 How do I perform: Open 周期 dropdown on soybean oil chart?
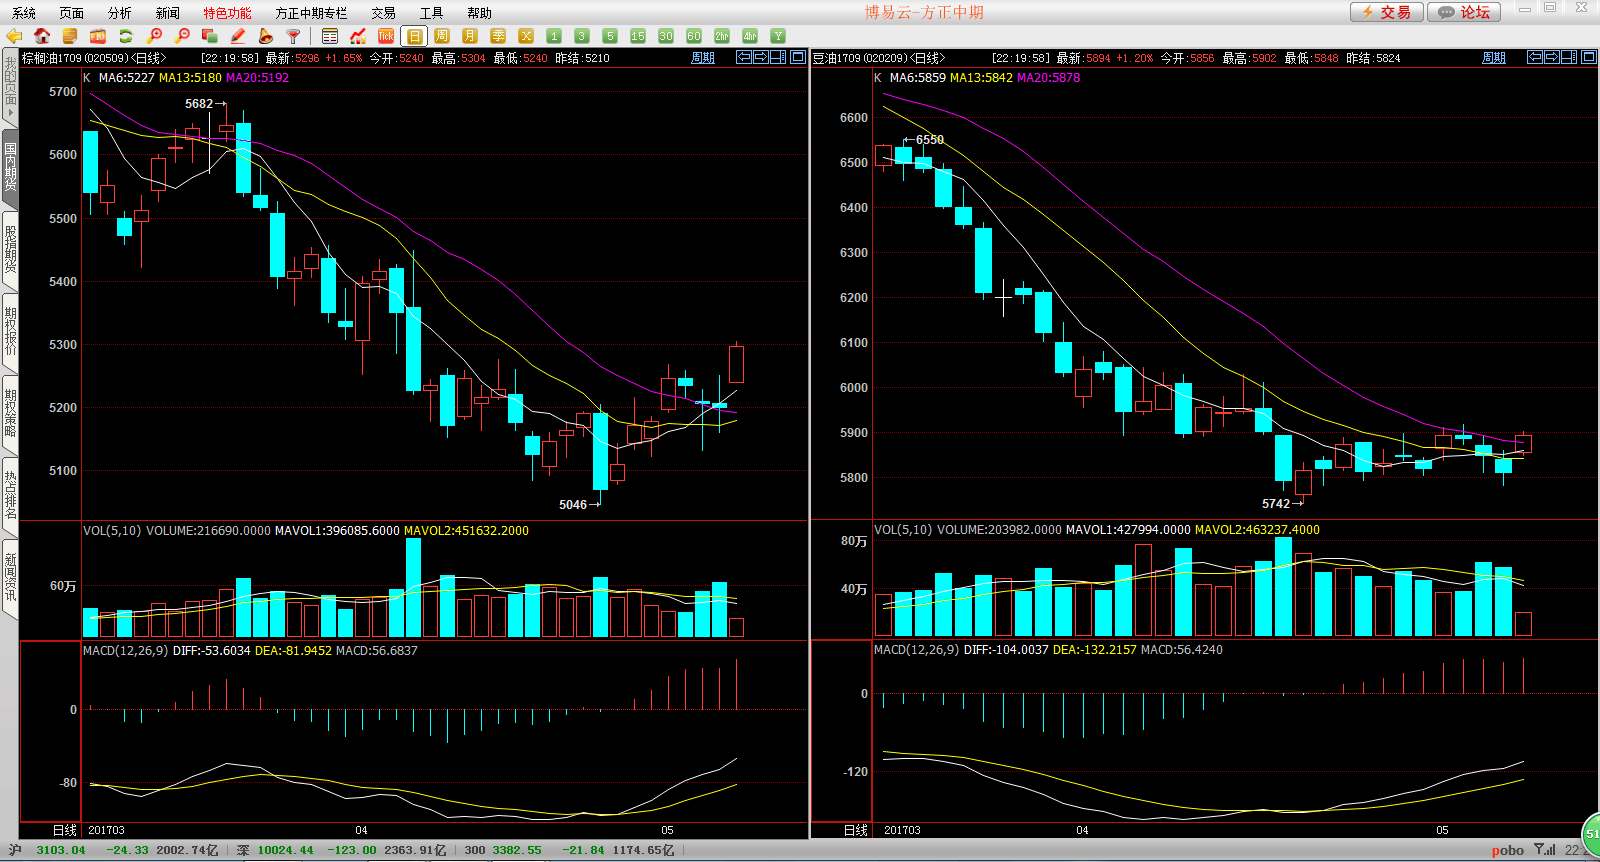pyautogui.click(x=1493, y=58)
